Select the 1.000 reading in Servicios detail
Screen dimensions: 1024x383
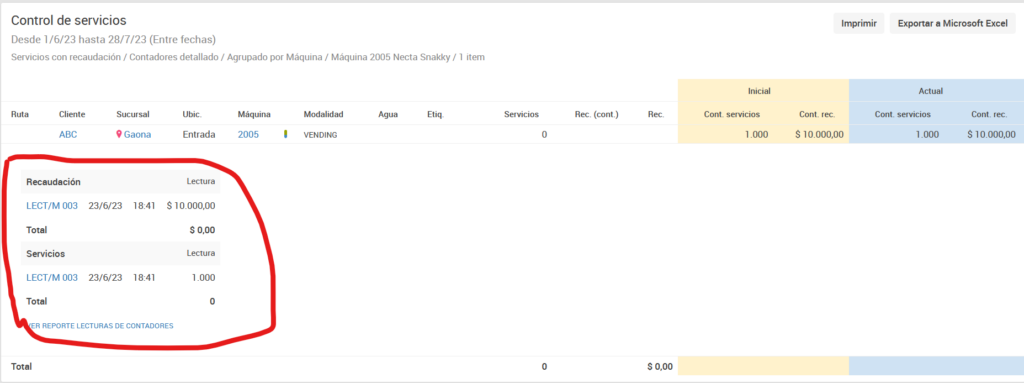point(203,278)
